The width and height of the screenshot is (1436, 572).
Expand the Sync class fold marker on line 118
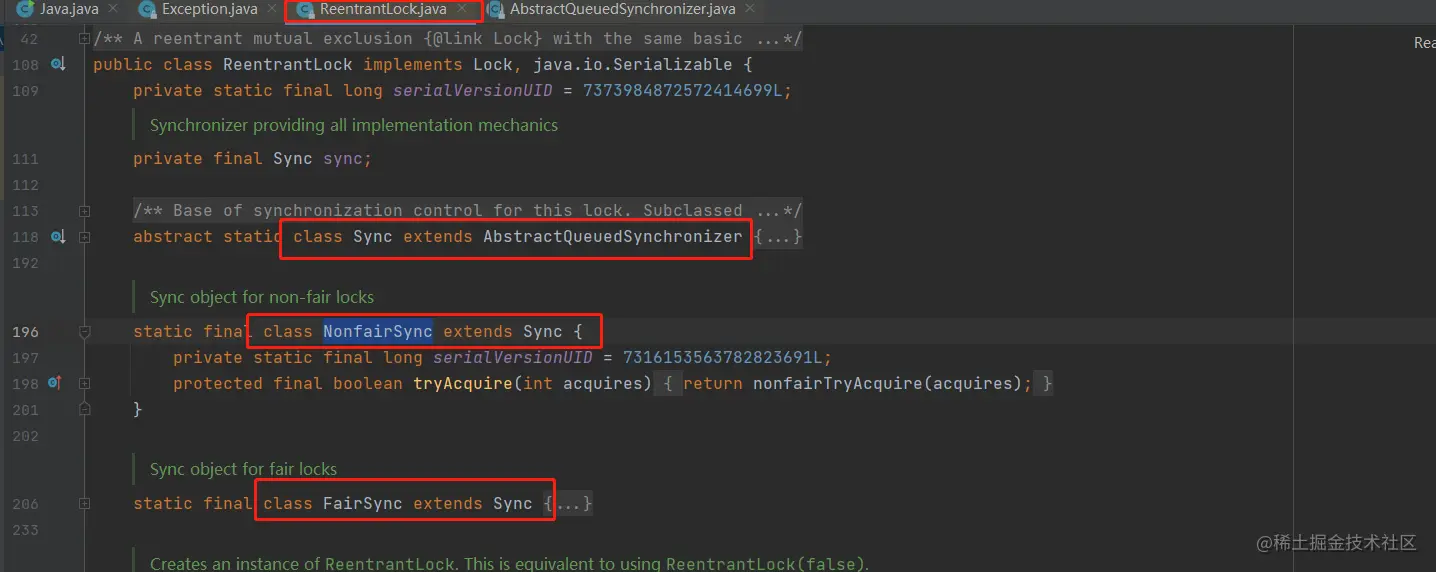coord(85,237)
